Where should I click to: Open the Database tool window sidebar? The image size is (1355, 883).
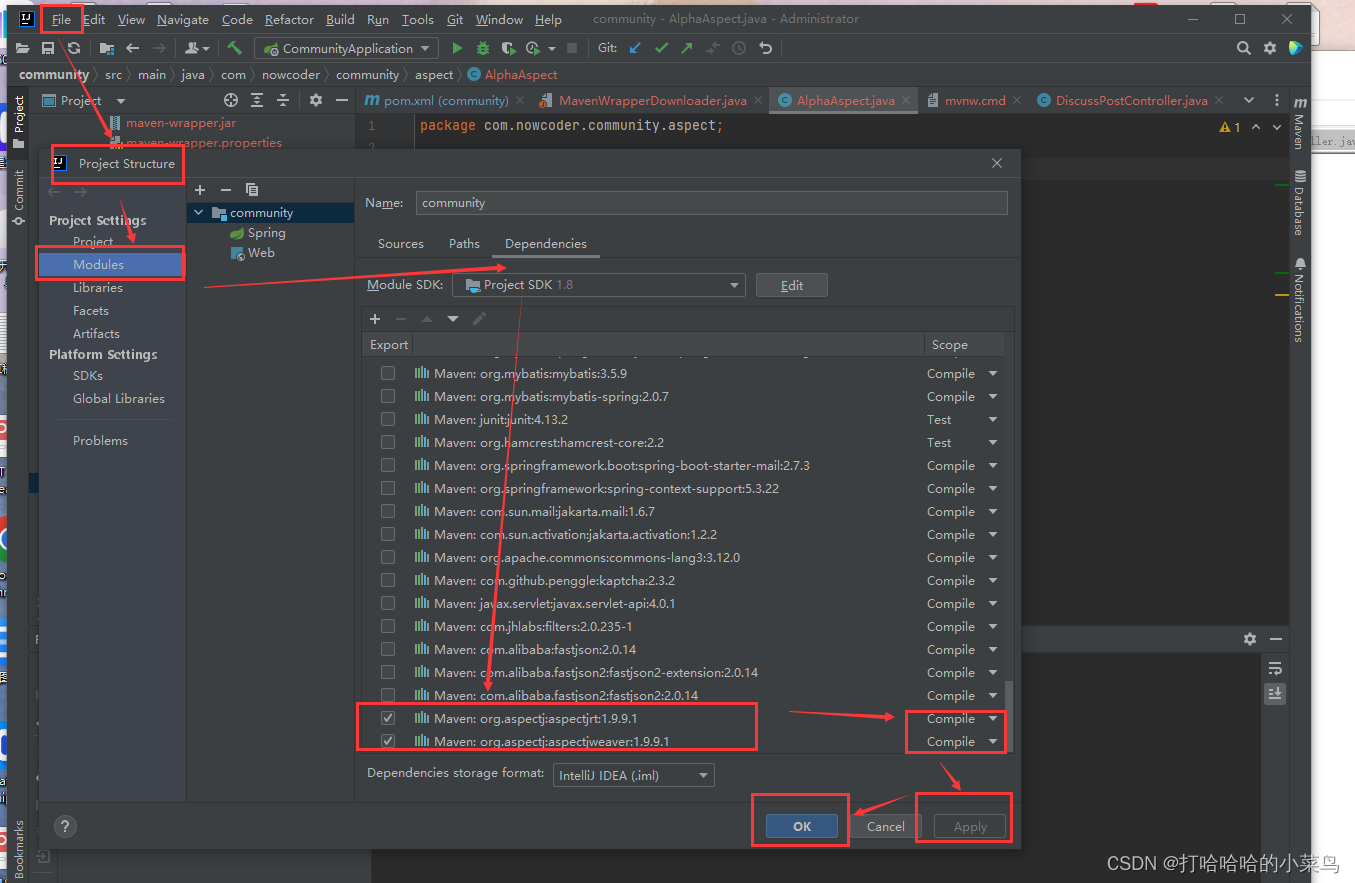tap(1299, 202)
